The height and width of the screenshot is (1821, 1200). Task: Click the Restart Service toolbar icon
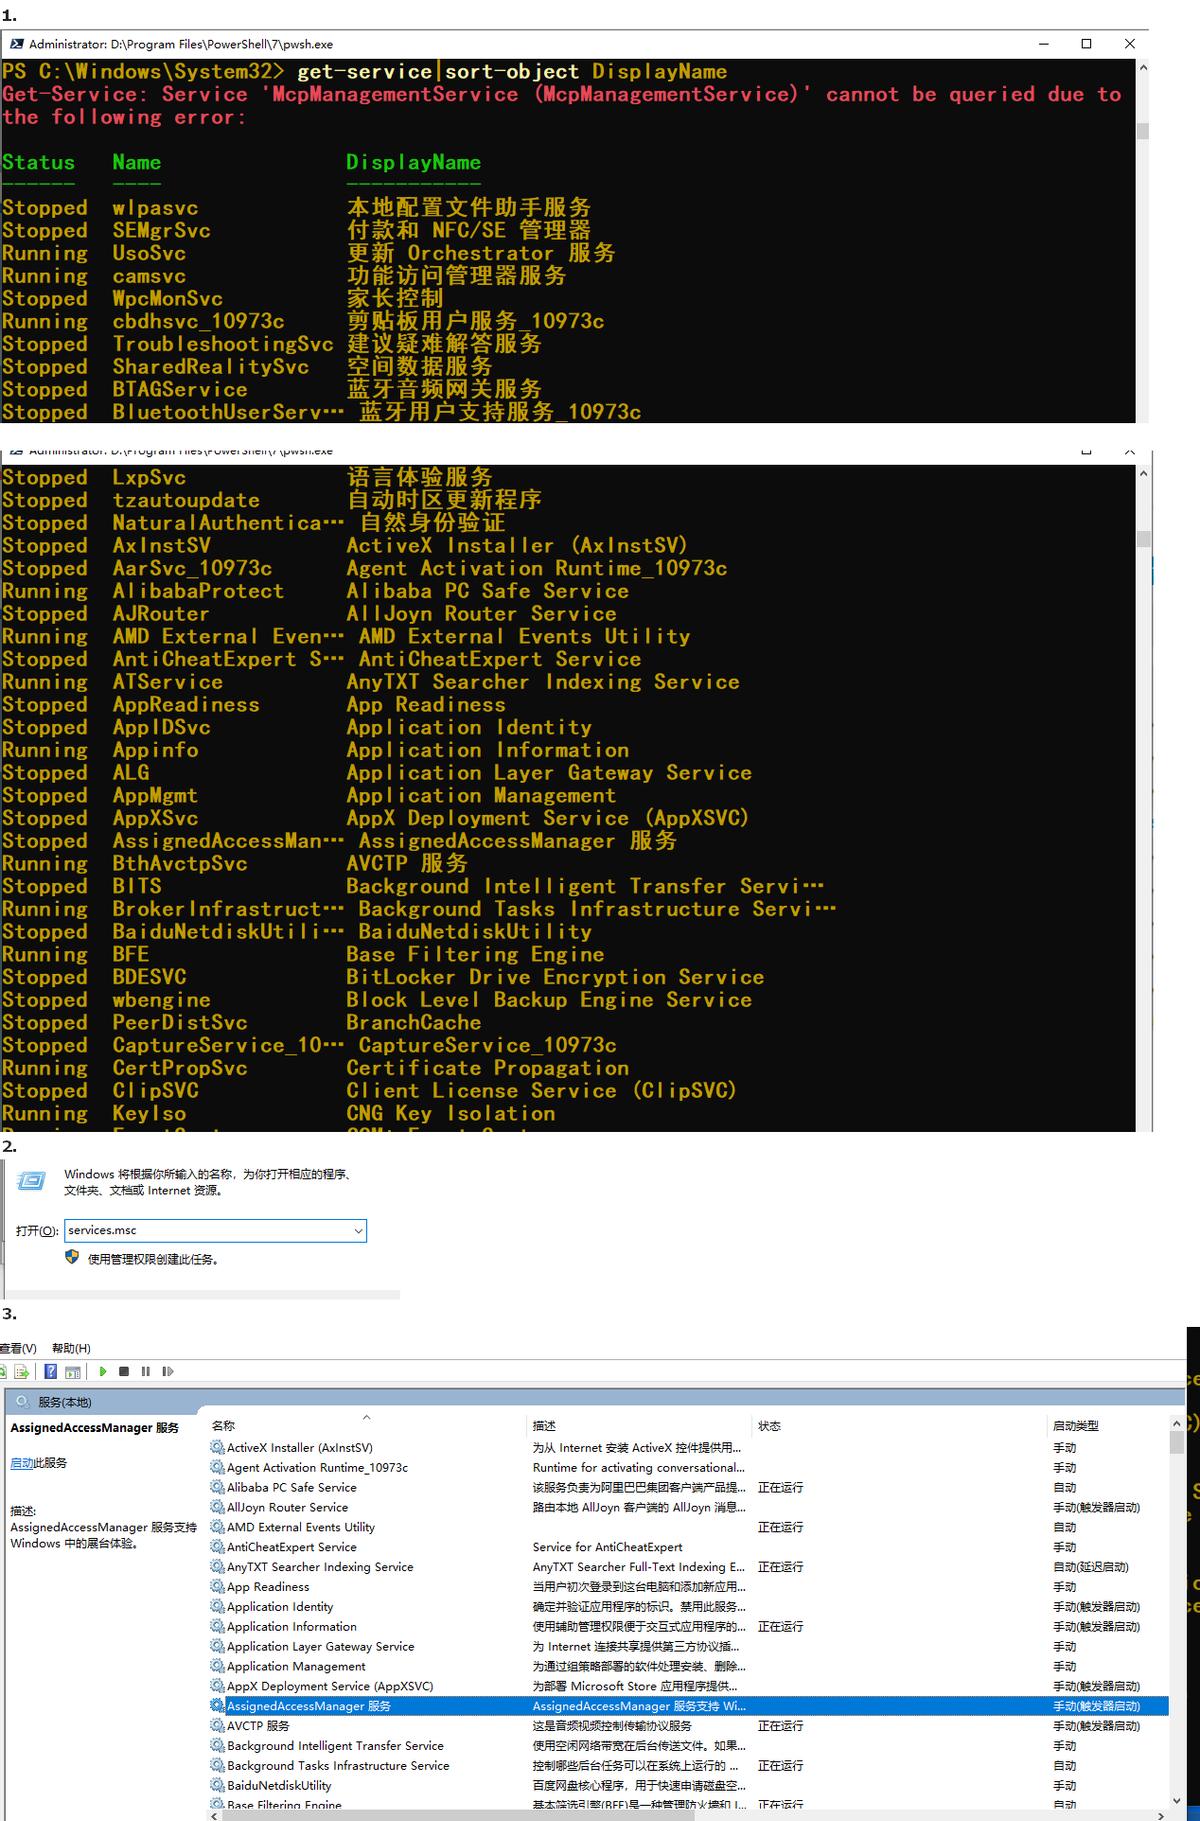point(167,1371)
